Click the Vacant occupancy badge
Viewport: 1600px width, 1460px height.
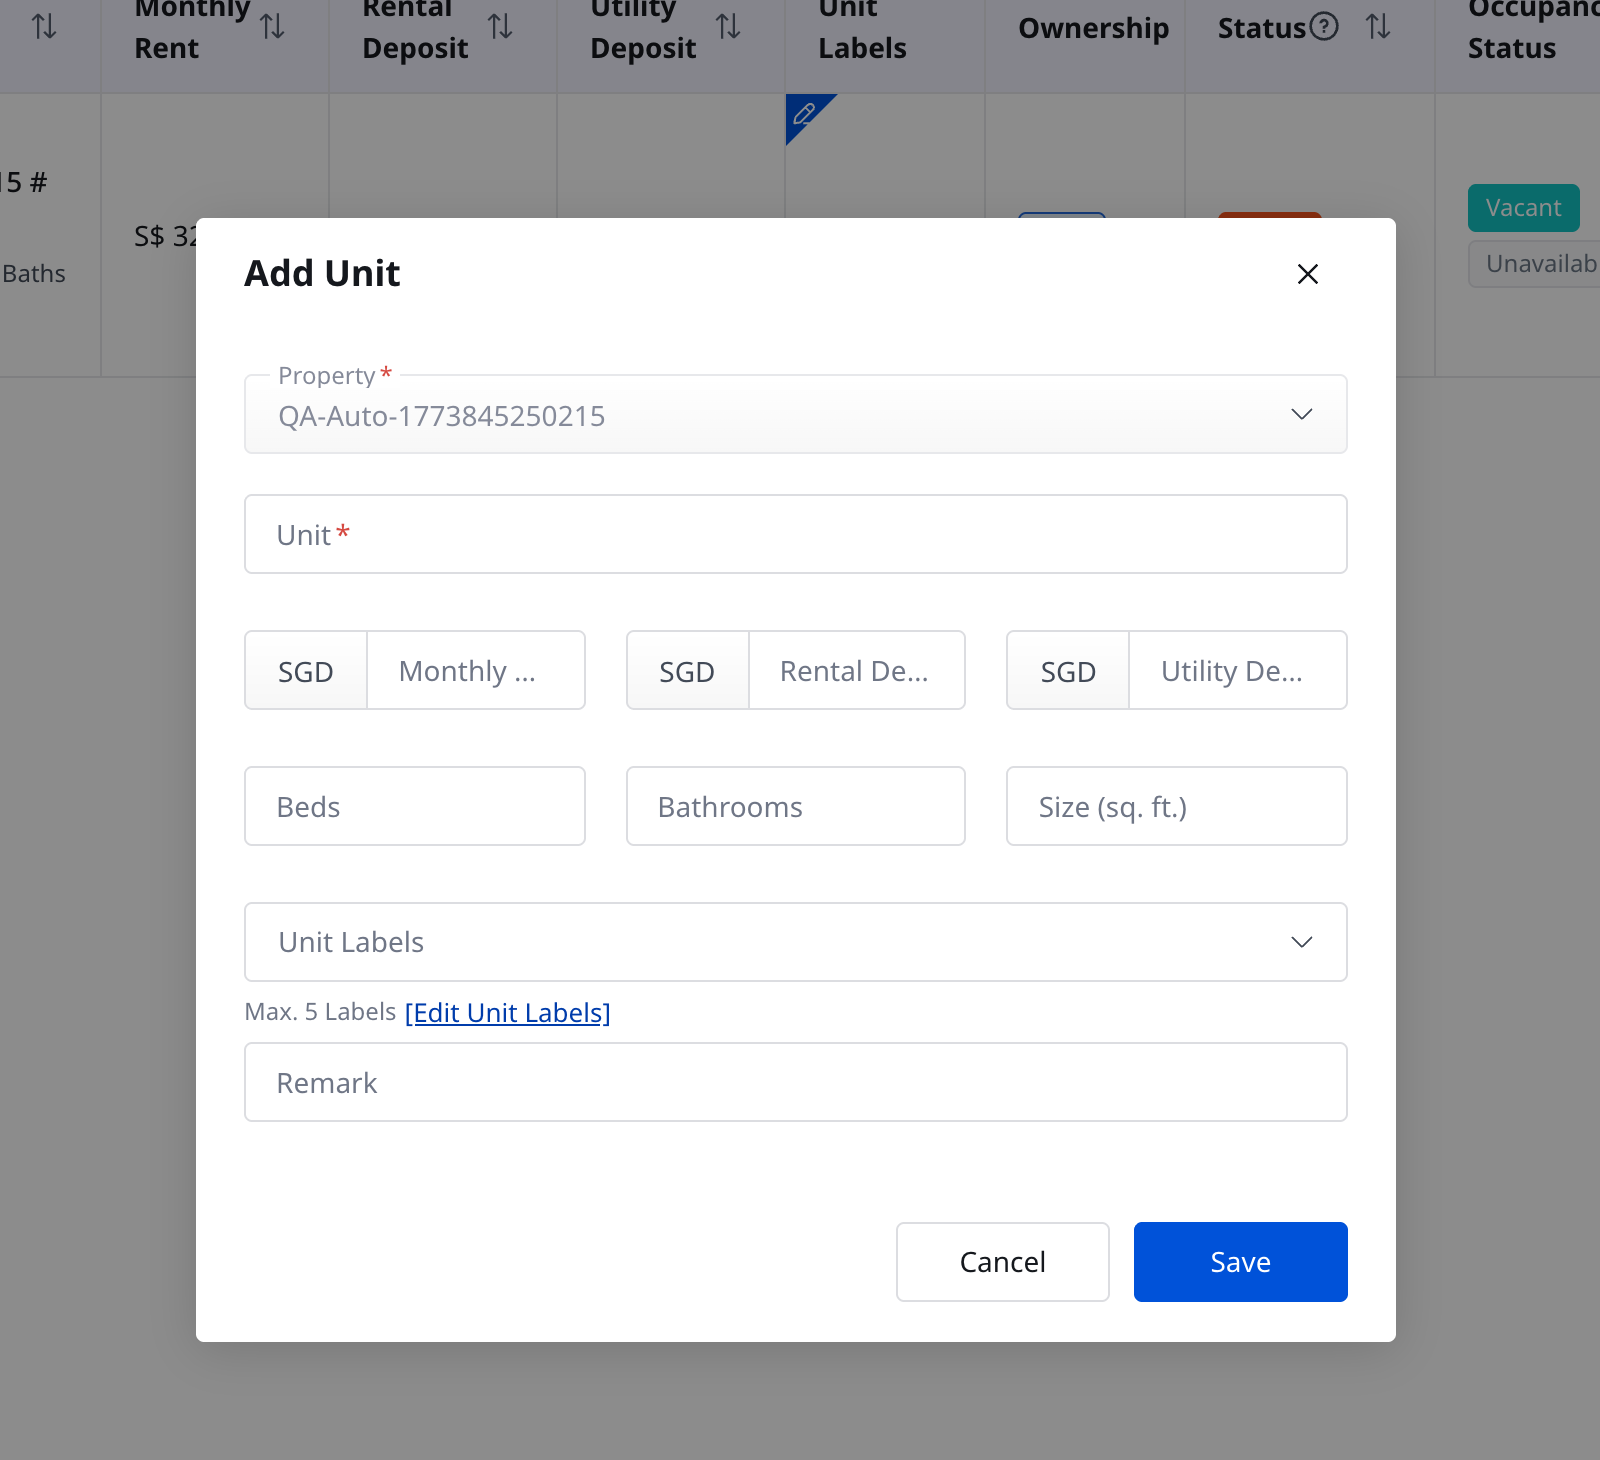coord(1524,208)
